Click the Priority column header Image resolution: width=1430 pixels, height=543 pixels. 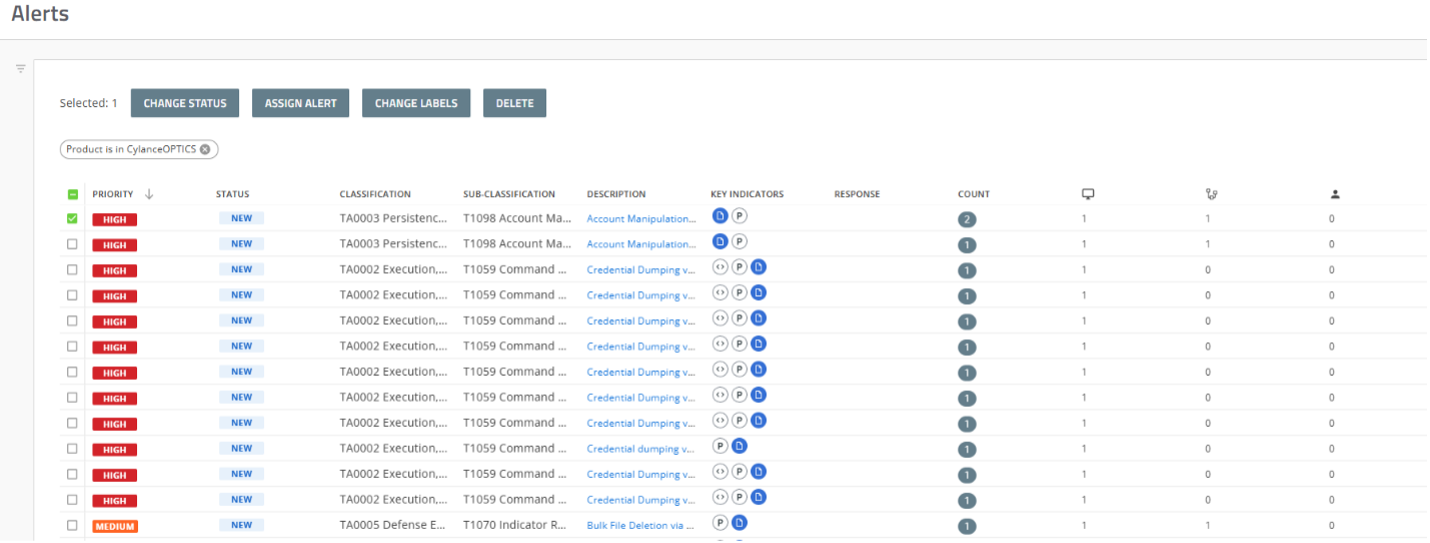(x=113, y=194)
